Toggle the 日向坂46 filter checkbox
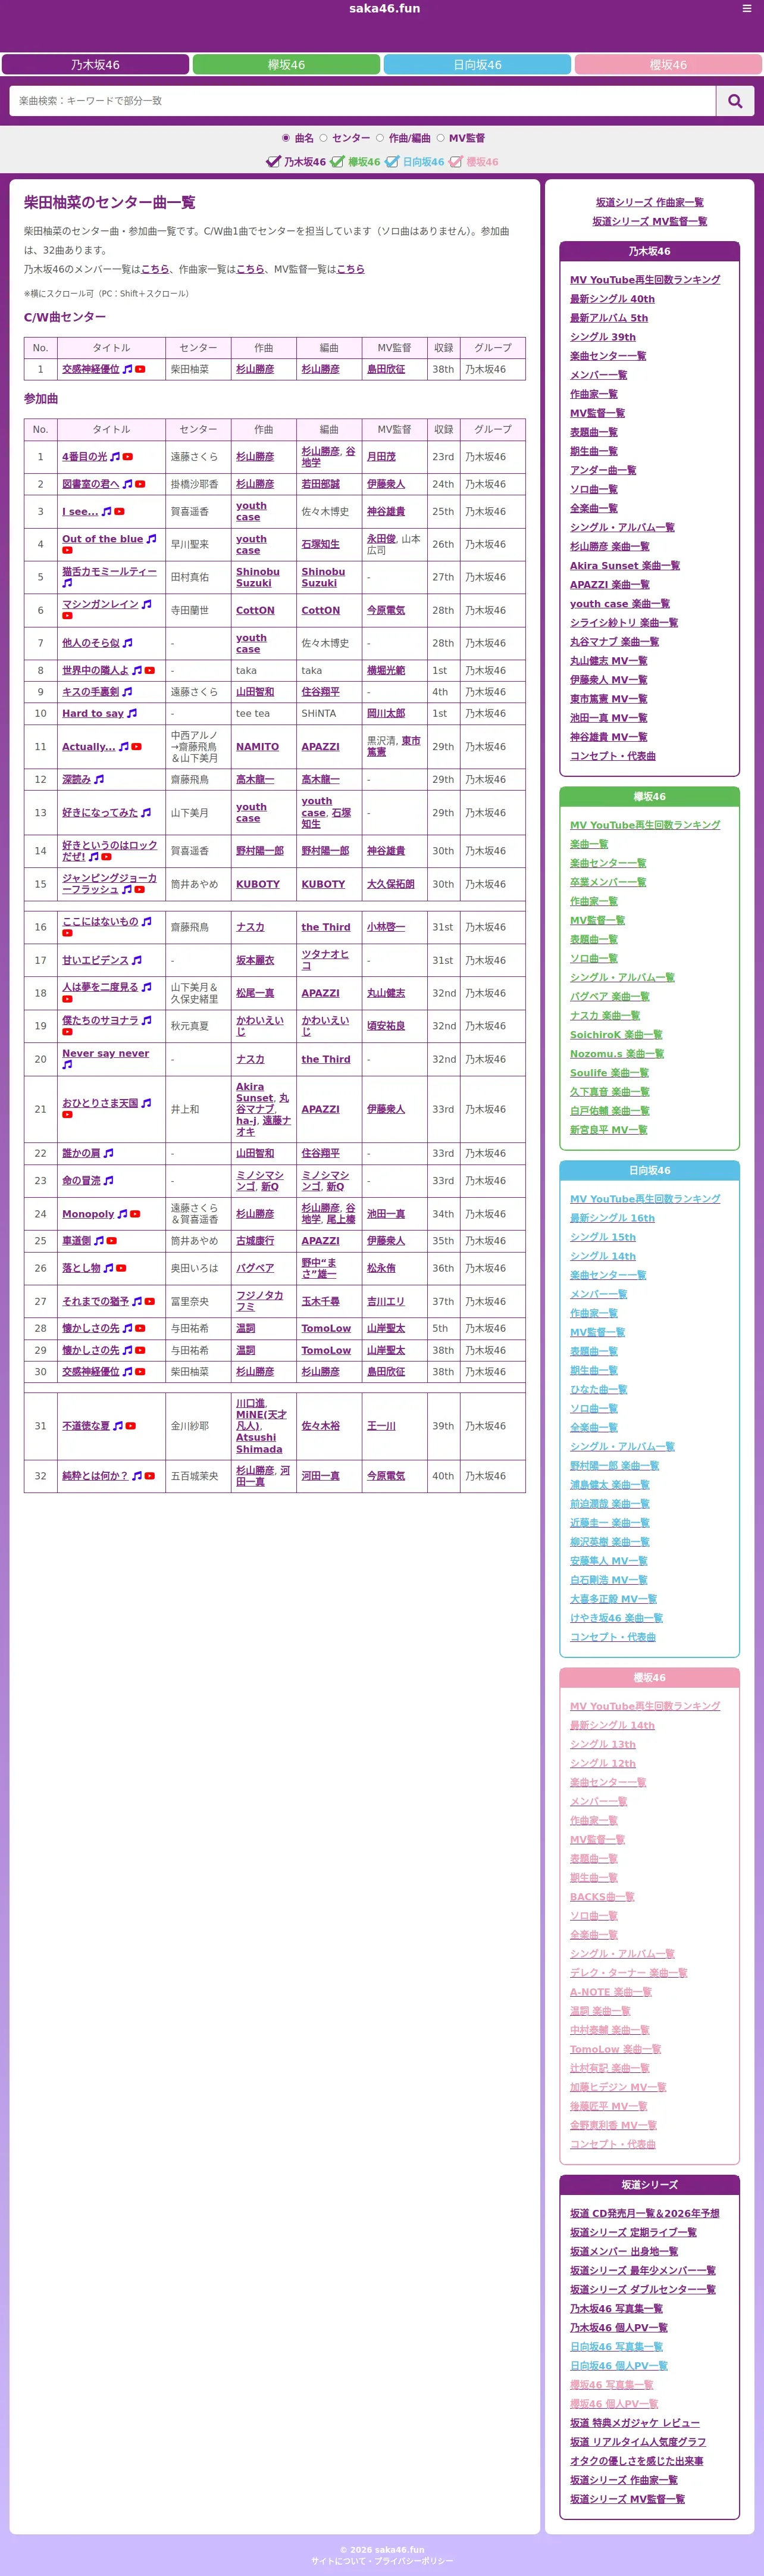 tap(392, 162)
